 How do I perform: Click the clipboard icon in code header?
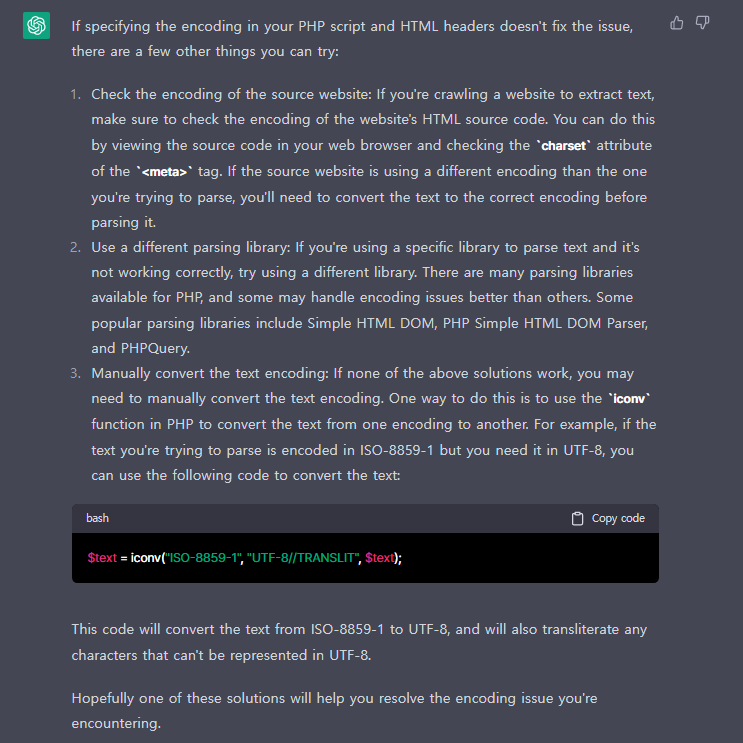point(577,518)
